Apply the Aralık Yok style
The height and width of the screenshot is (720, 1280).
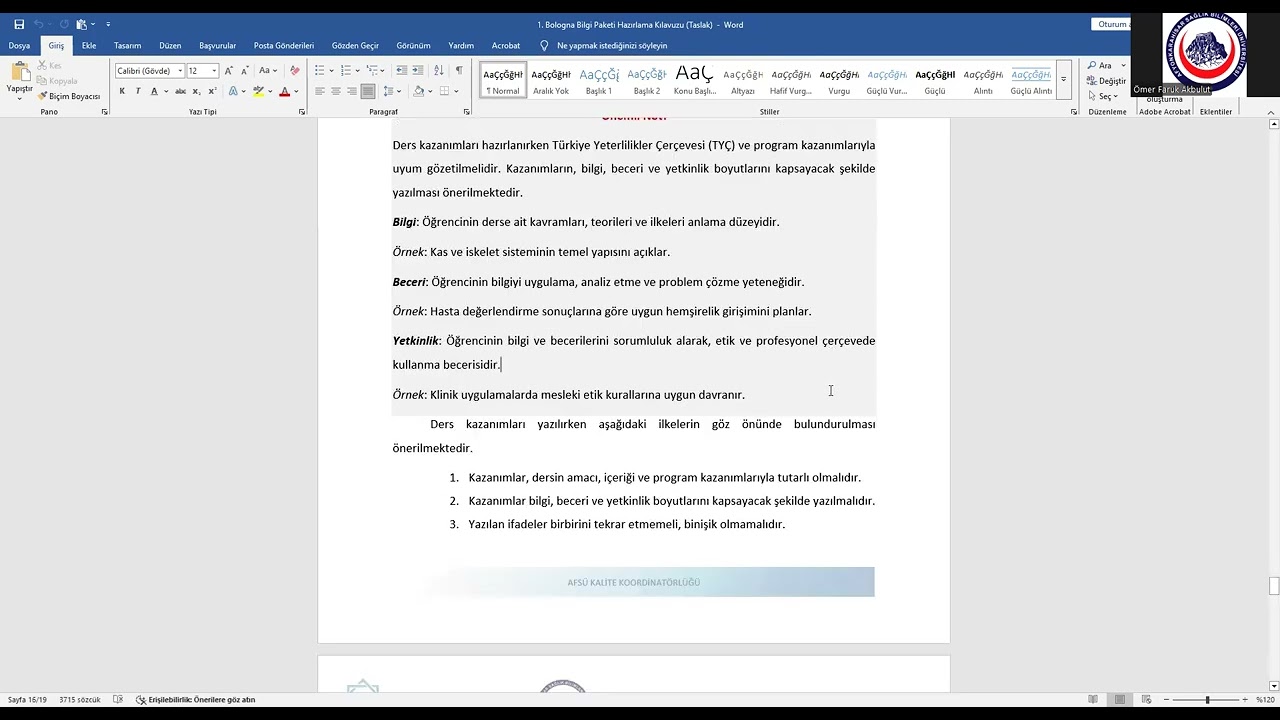pyautogui.click(x=551, y=81)
